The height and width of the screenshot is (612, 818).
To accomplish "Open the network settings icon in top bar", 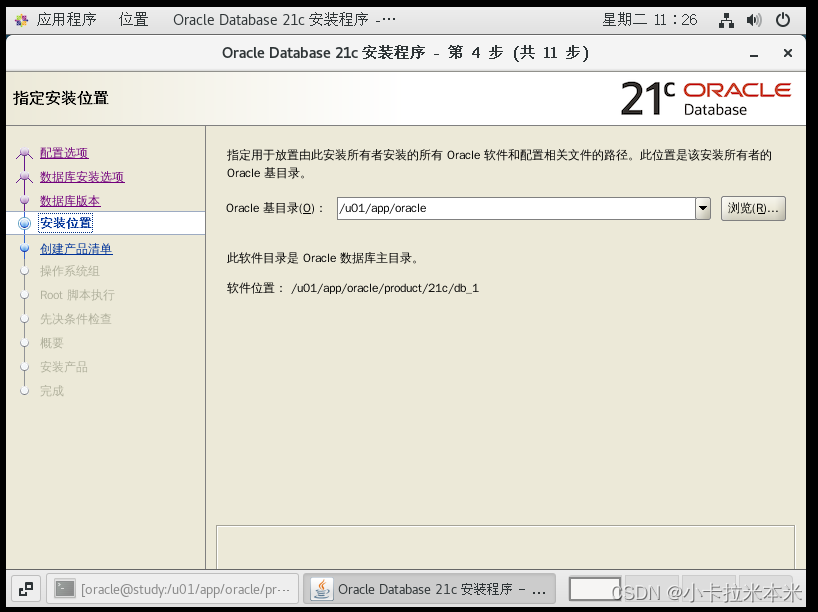I will click(727, 19).
